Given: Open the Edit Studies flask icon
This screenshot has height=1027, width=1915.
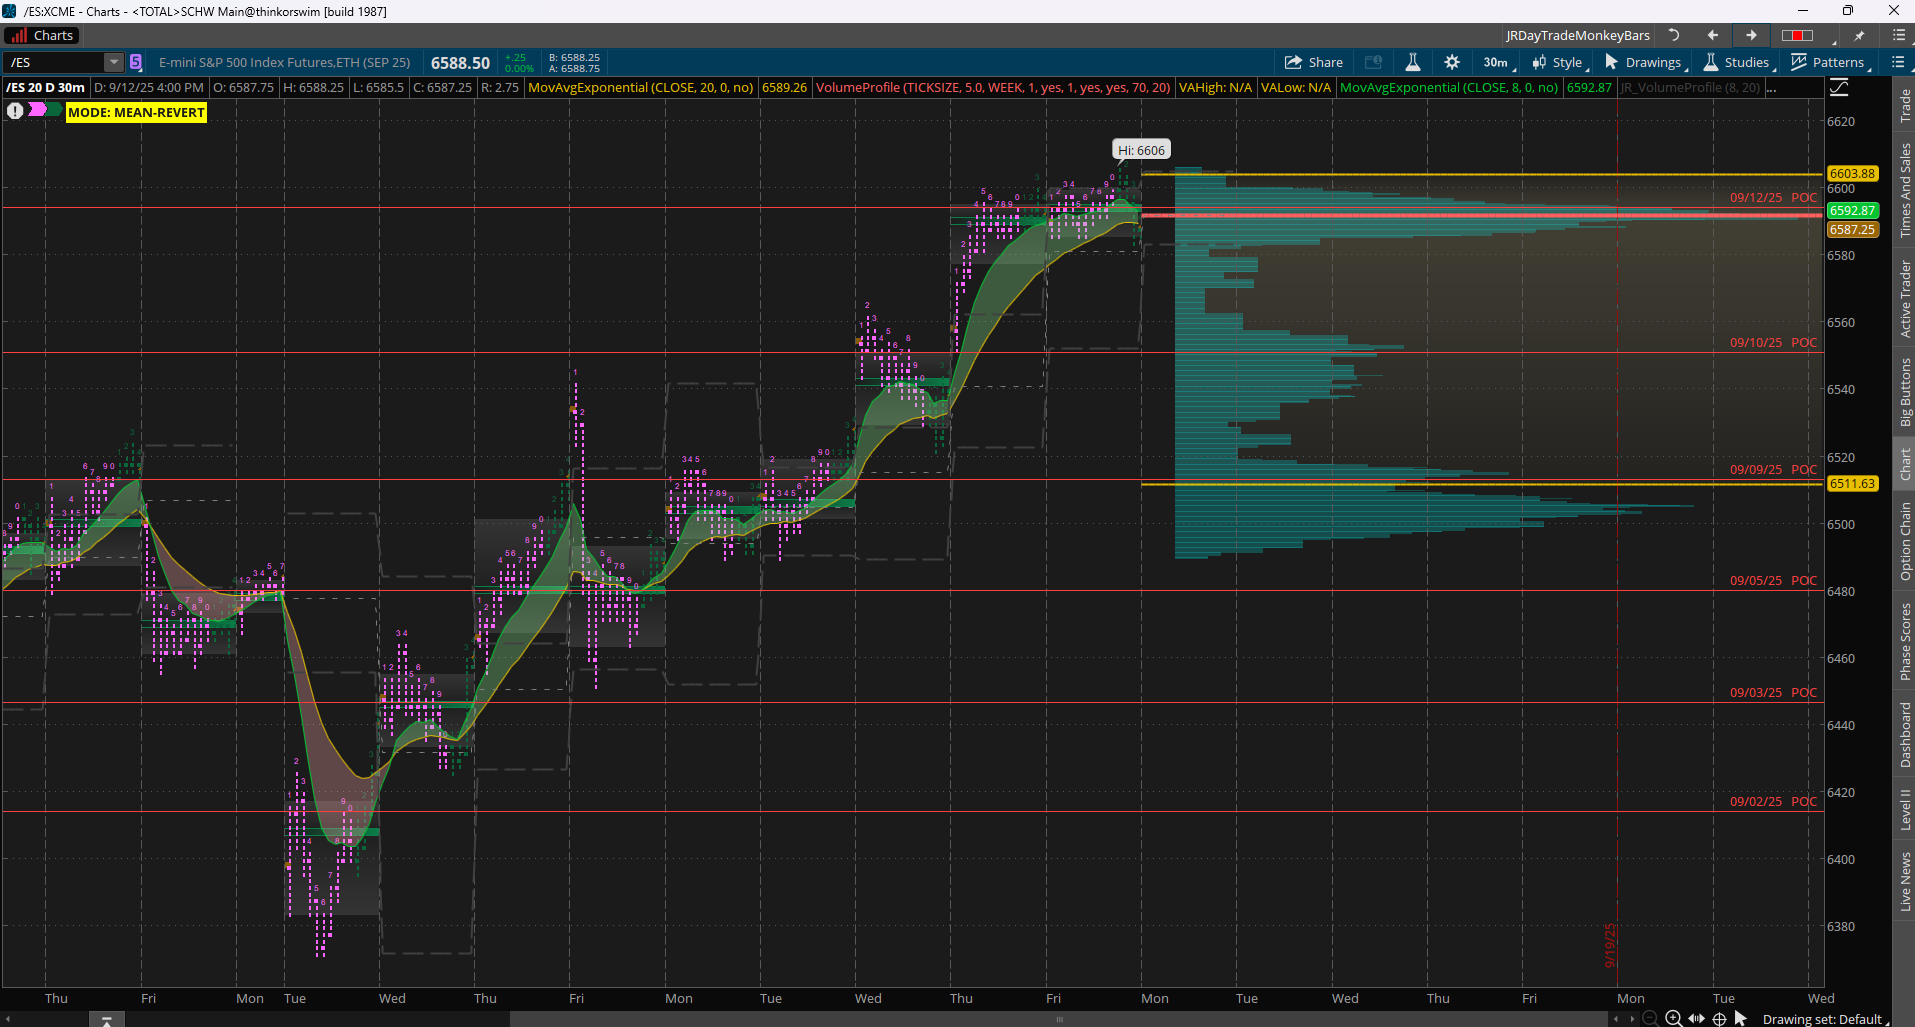Looking at the screenshot, I should 1413,62.
